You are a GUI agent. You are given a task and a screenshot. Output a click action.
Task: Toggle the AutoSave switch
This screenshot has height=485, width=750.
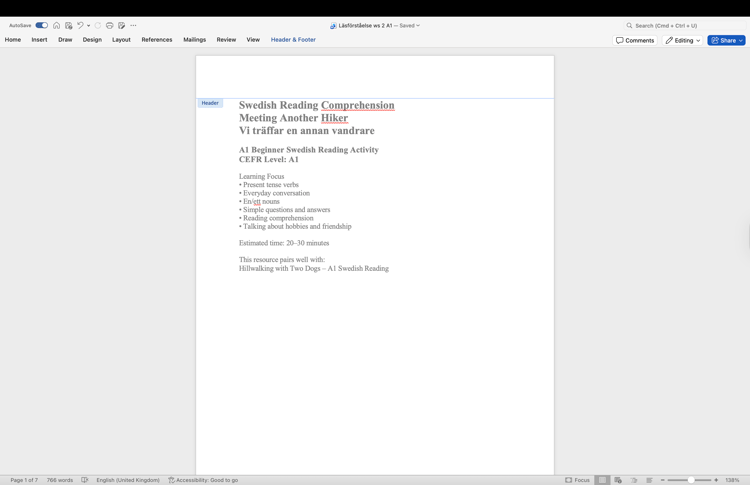(42, 25)
